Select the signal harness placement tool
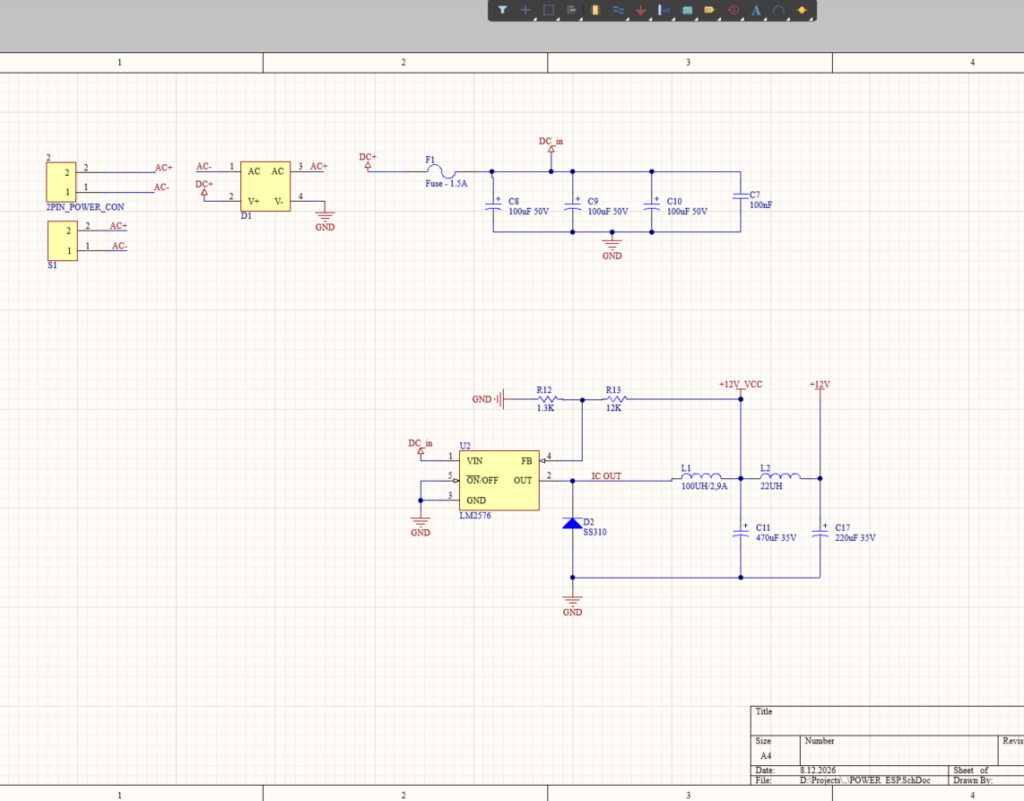This screenshot has height=801, width=1024. (664, 10)
